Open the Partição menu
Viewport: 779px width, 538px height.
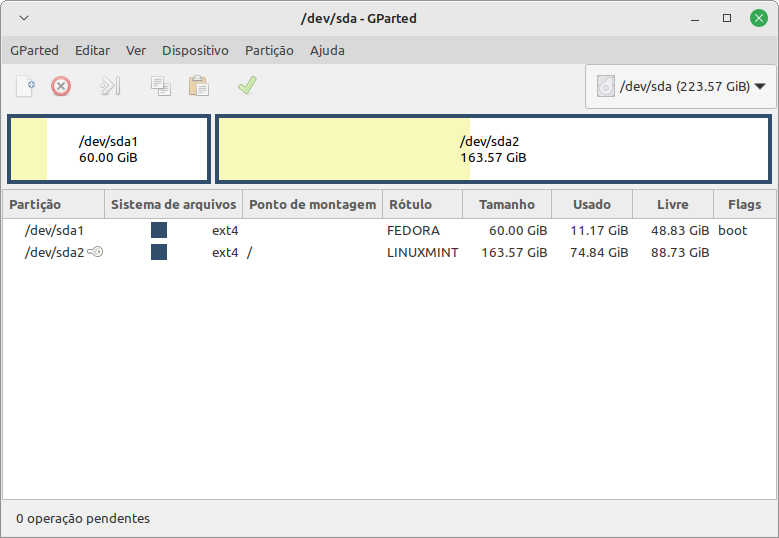[269, 51]
